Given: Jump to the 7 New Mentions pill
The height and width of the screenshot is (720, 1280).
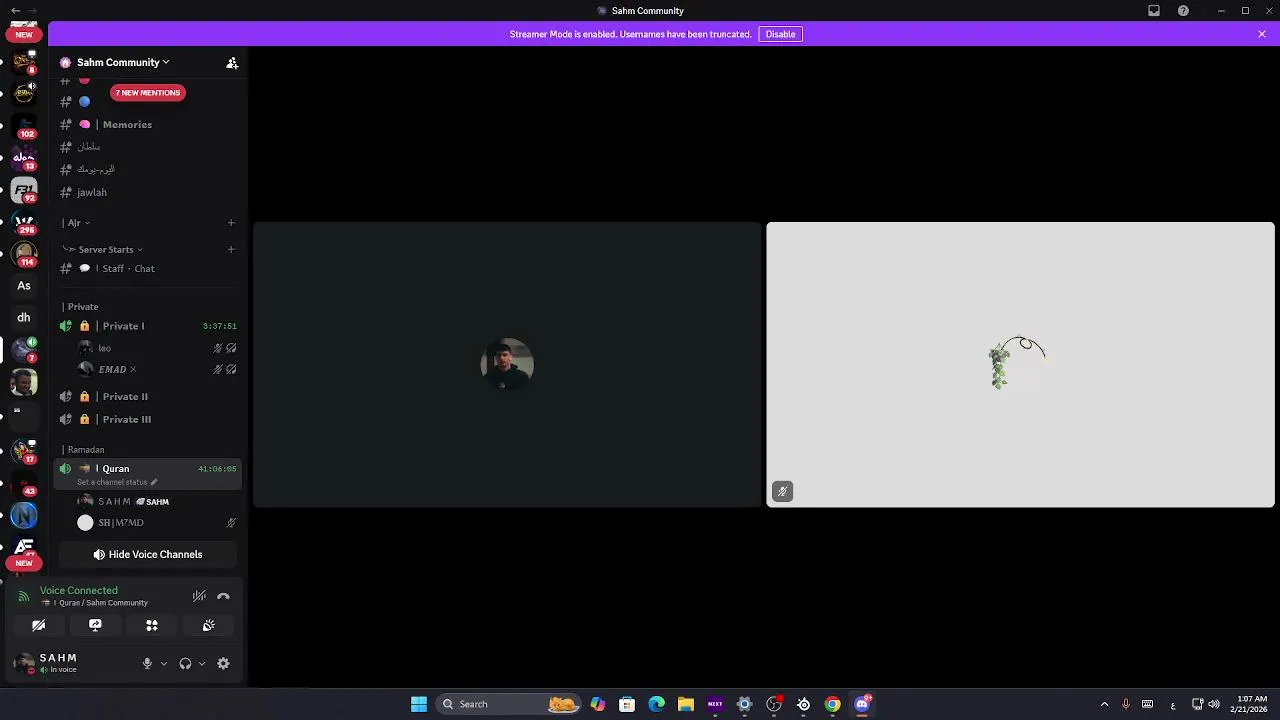Looking at the screenshot, I should 147,93.
